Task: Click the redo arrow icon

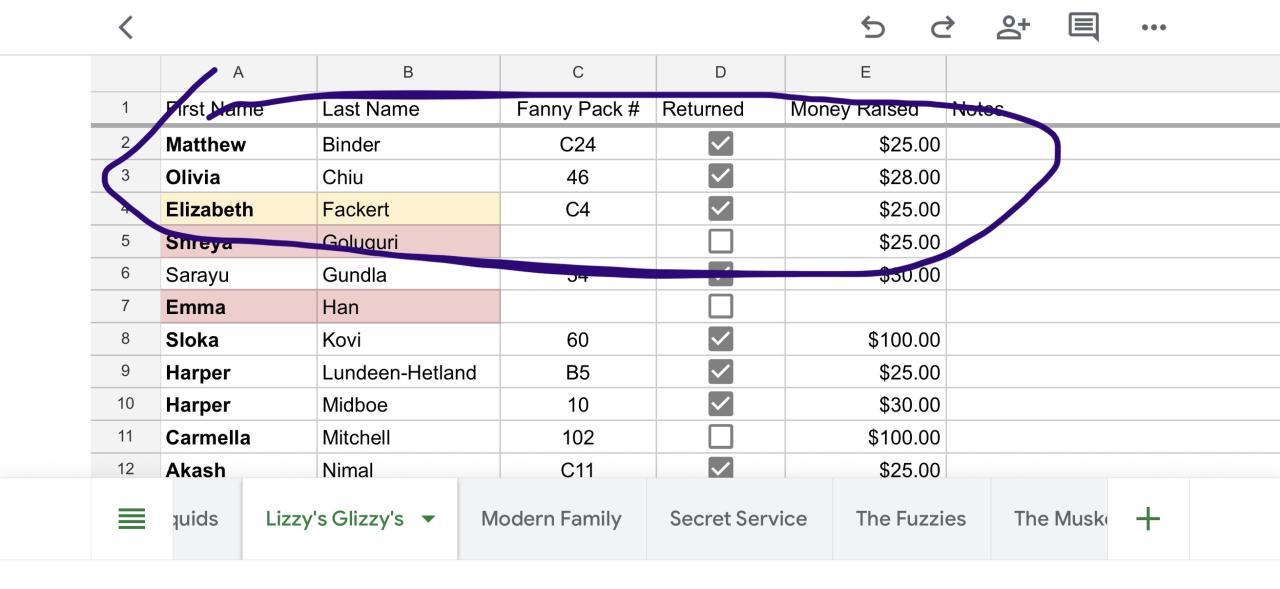Action: coord(942,27)
